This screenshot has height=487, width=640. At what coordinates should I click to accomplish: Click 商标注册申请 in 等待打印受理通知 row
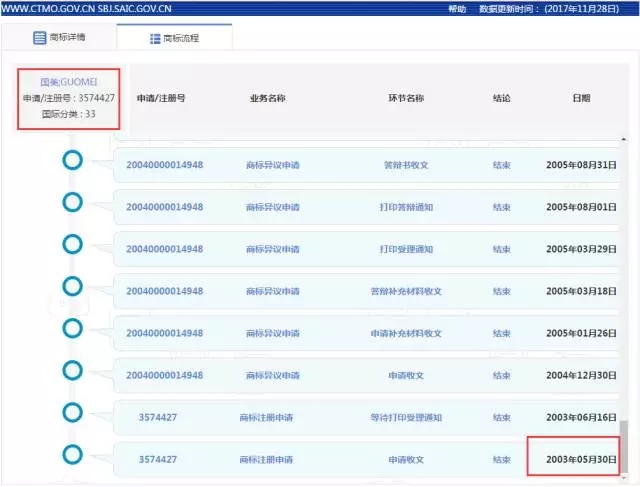(267, 417)
